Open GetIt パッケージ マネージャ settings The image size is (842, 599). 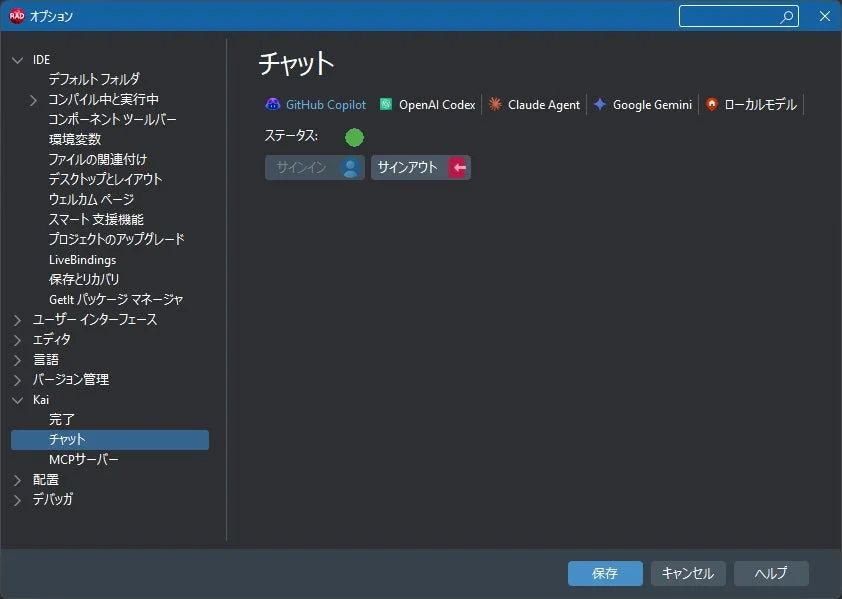[x=116, y=299]
